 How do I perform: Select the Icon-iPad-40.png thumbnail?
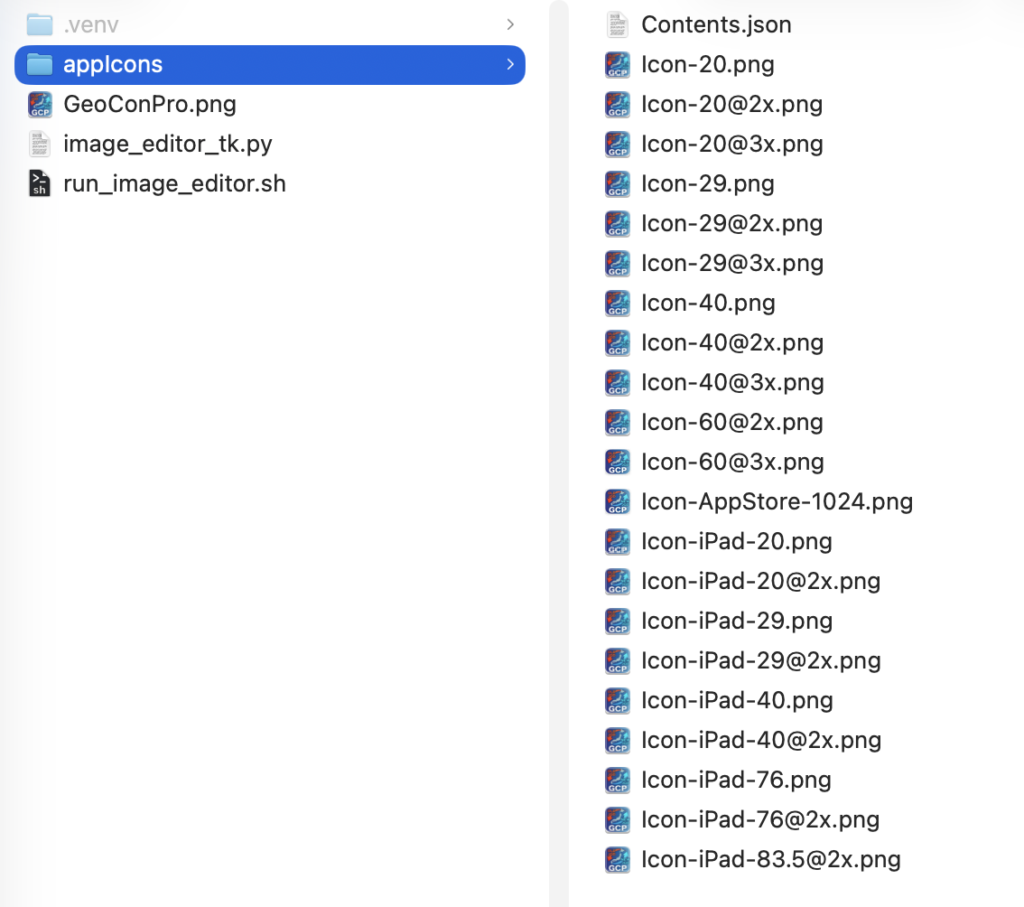point(617,700)
